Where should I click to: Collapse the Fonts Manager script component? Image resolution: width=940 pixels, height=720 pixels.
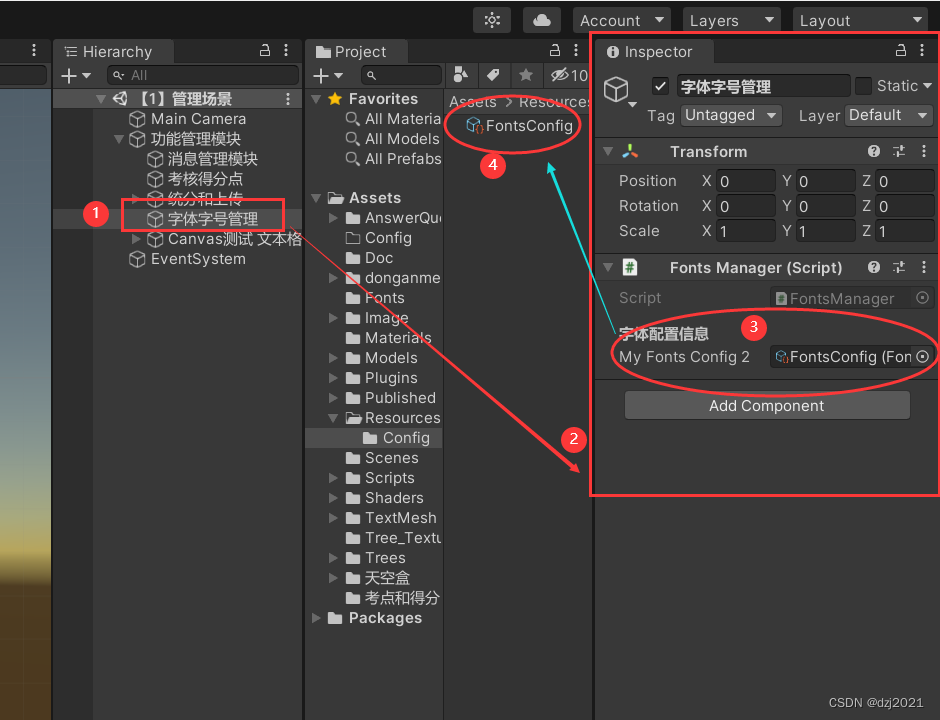click(608, 267)
